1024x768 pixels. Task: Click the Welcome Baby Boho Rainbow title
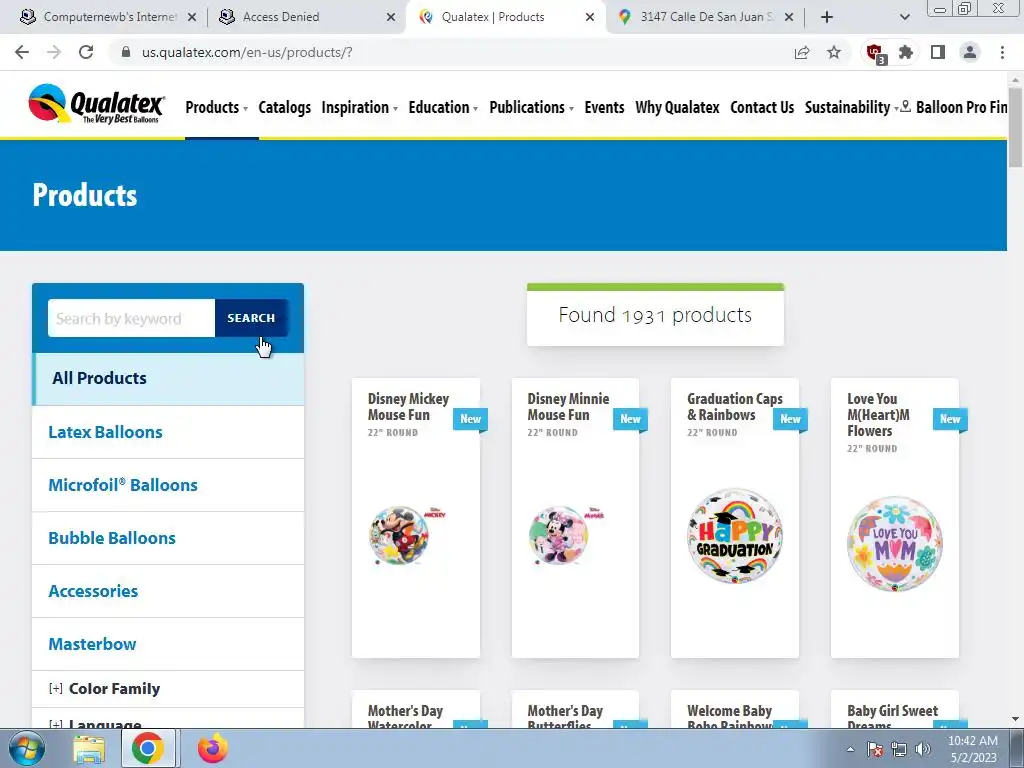coord(730,716)
